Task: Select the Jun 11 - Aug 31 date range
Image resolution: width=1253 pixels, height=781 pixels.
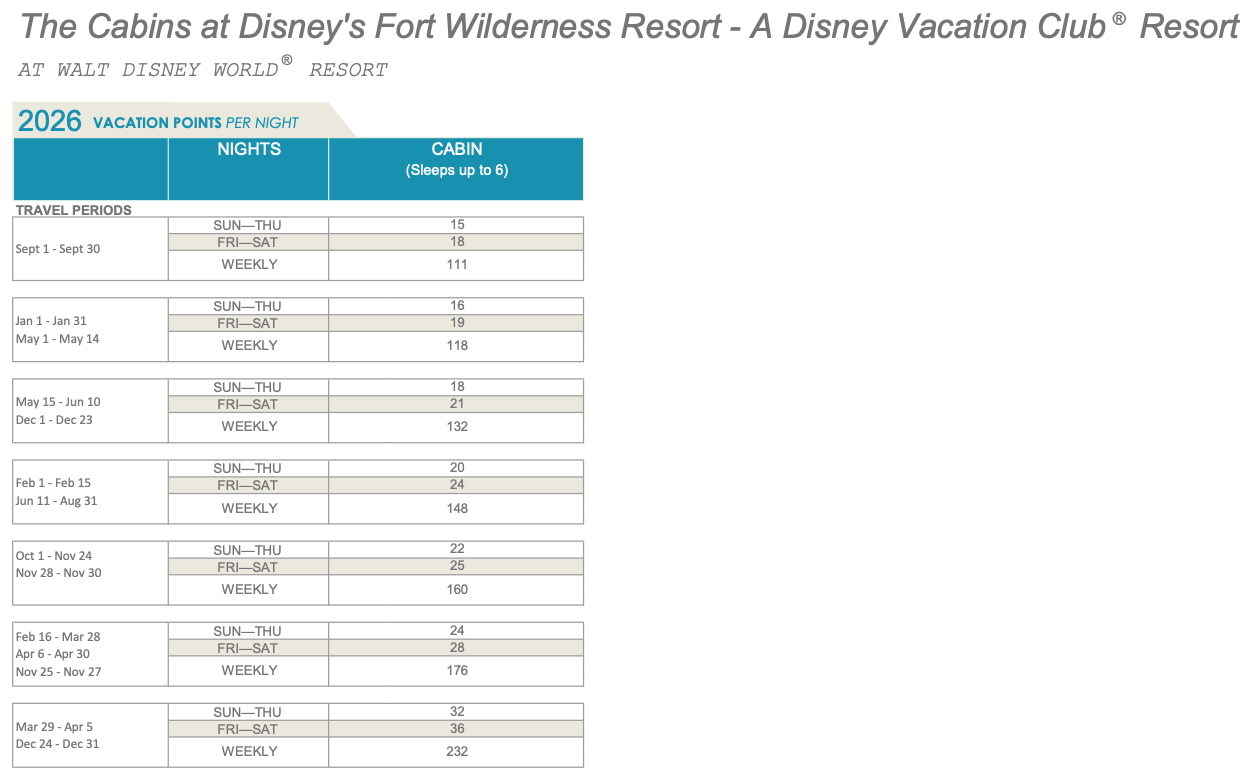Action: [x=56, y=501]
